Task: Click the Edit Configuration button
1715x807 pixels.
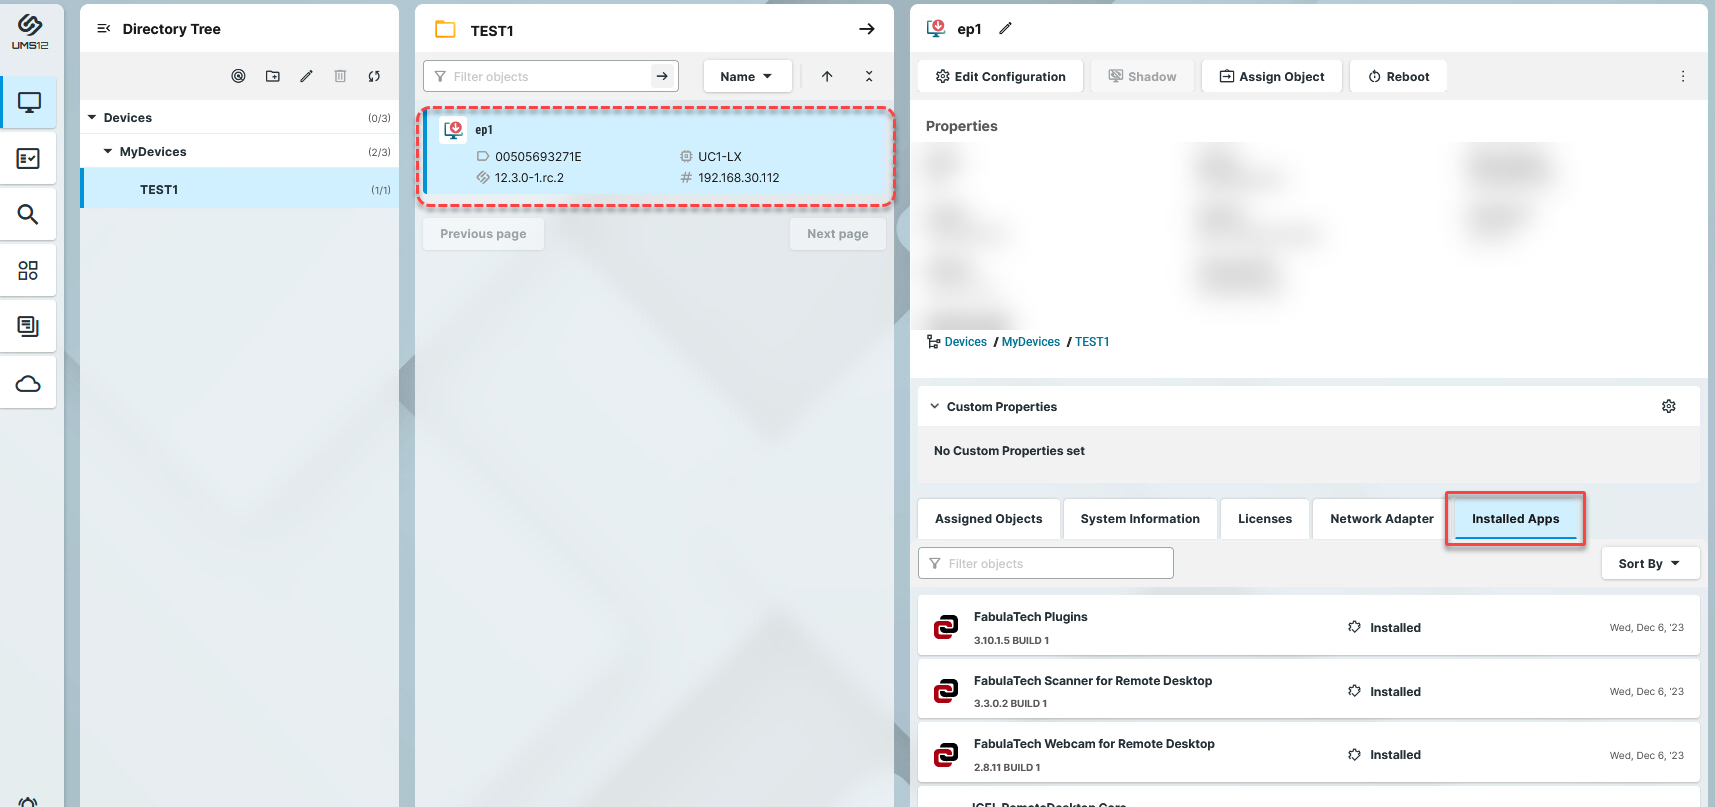Action: (1000, 76)
